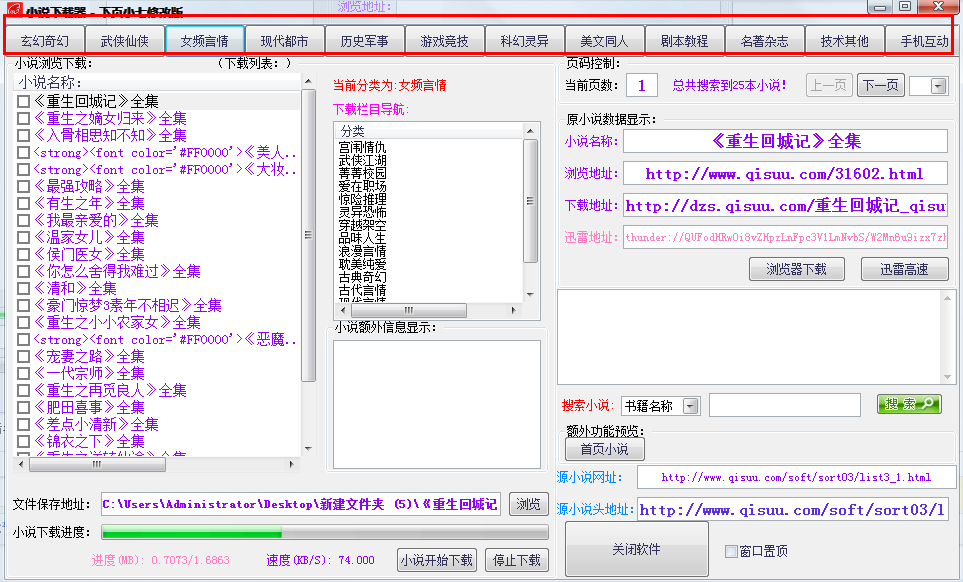This screenshot has width=963, height=582.
Task: Select 武侠江湖 category entry
Action: pos(362,160)
